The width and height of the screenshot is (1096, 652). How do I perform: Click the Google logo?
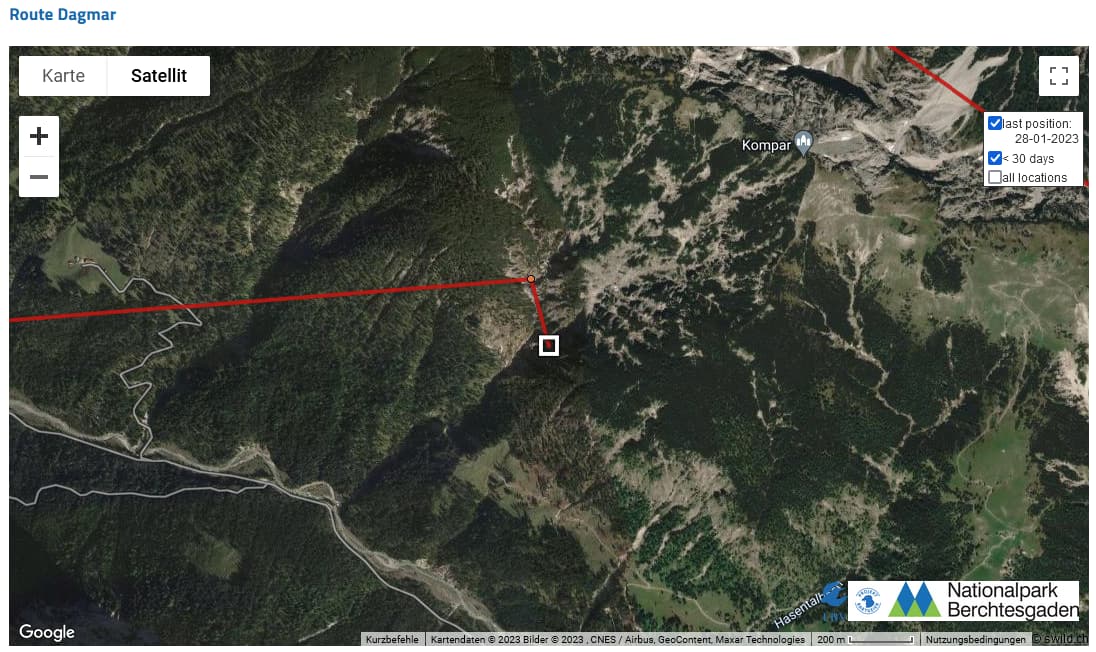(x=47, y=632)
